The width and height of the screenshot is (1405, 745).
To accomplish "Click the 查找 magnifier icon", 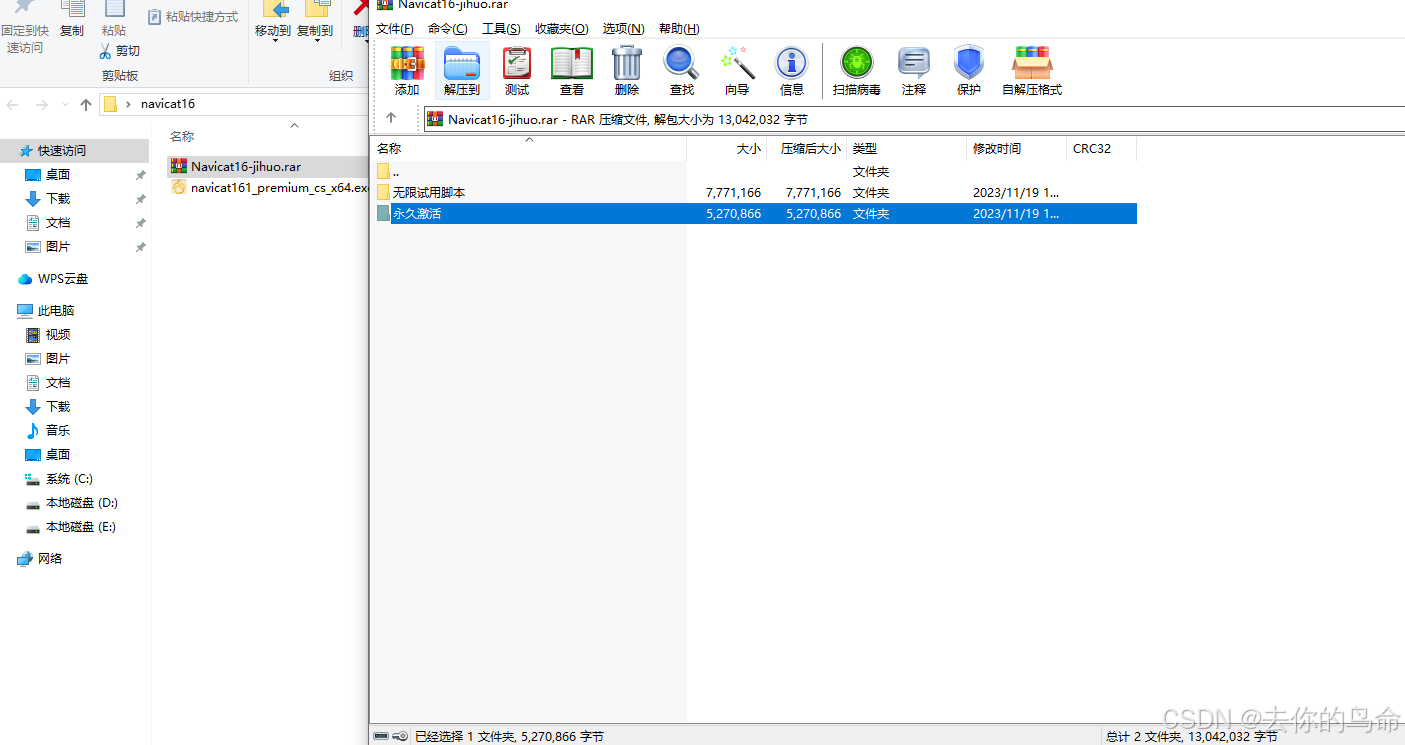I will click(x=682, y=71).
